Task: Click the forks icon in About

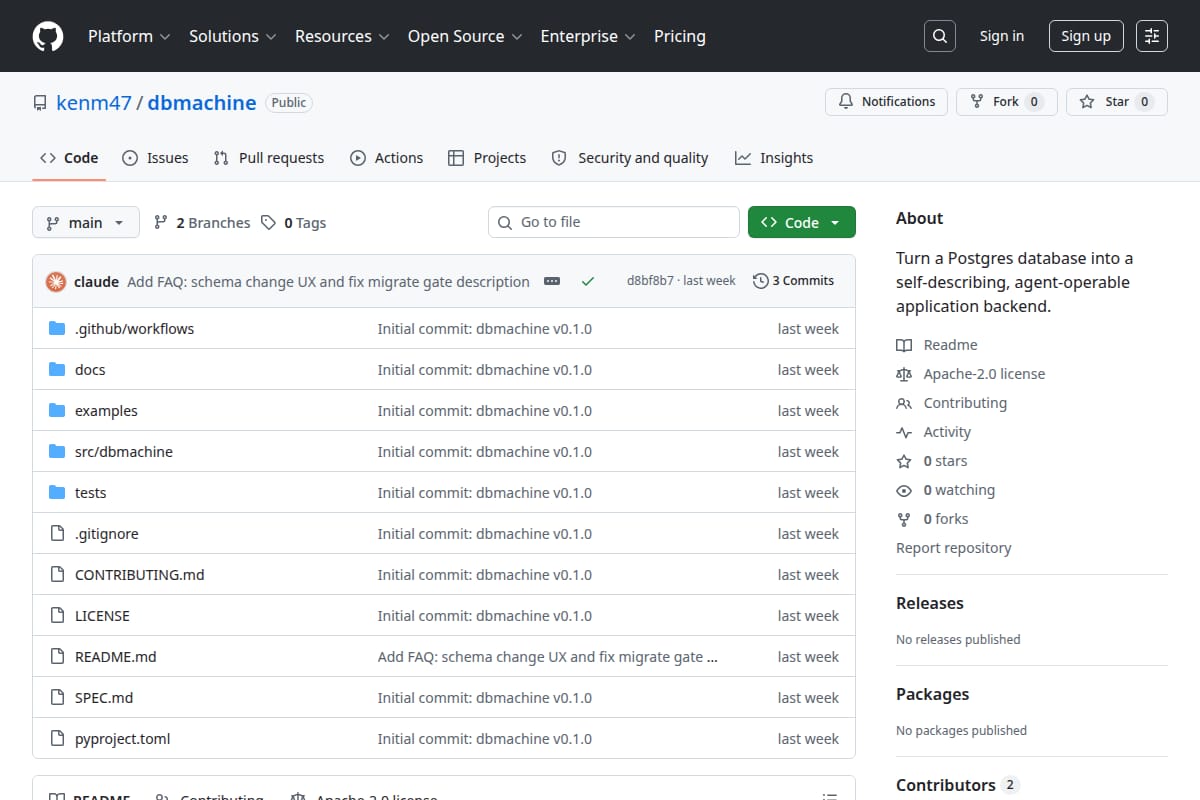Action: click(x=904, y=519)
